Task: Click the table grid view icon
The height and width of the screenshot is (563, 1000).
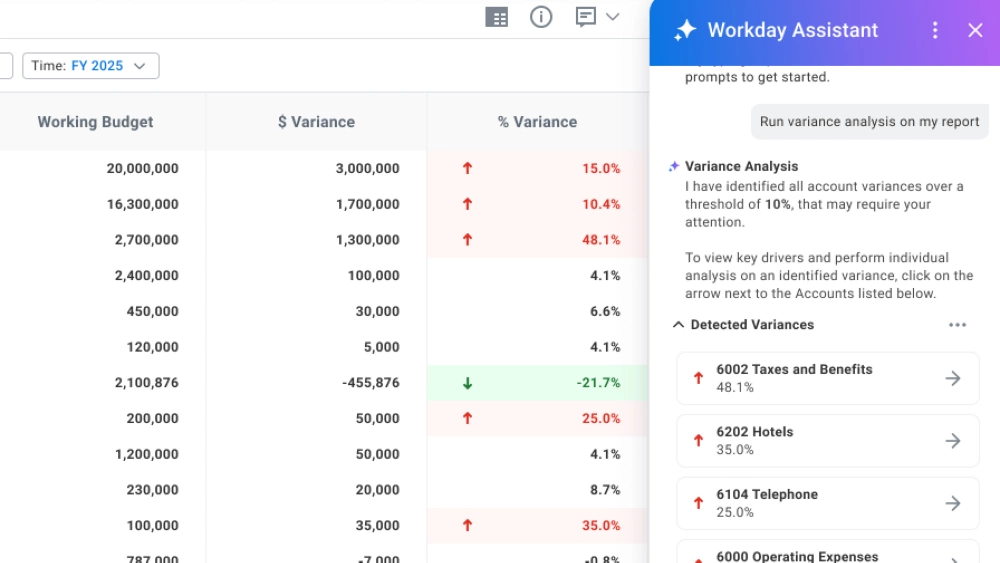Action: (x=496, y=17)
